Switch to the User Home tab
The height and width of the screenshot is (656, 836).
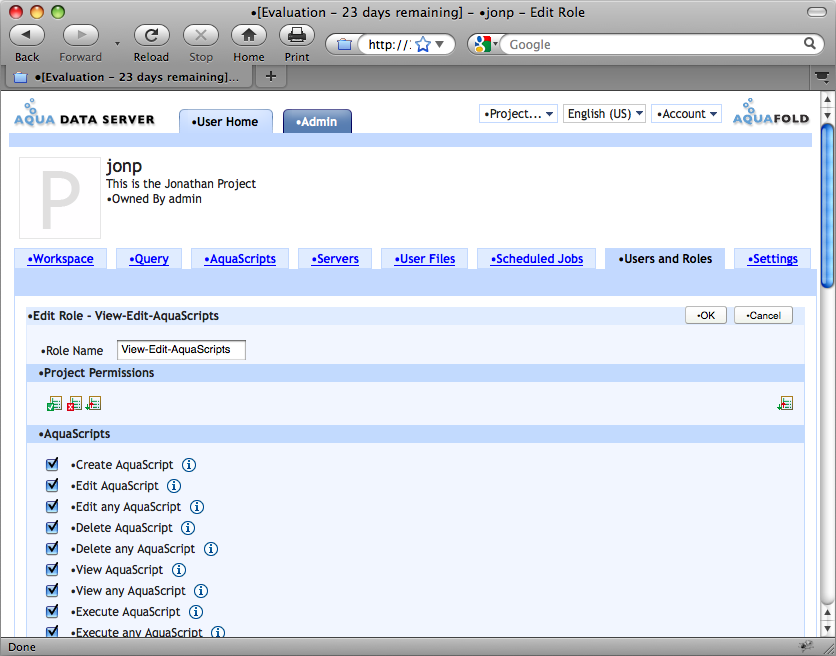pos(226,122)
